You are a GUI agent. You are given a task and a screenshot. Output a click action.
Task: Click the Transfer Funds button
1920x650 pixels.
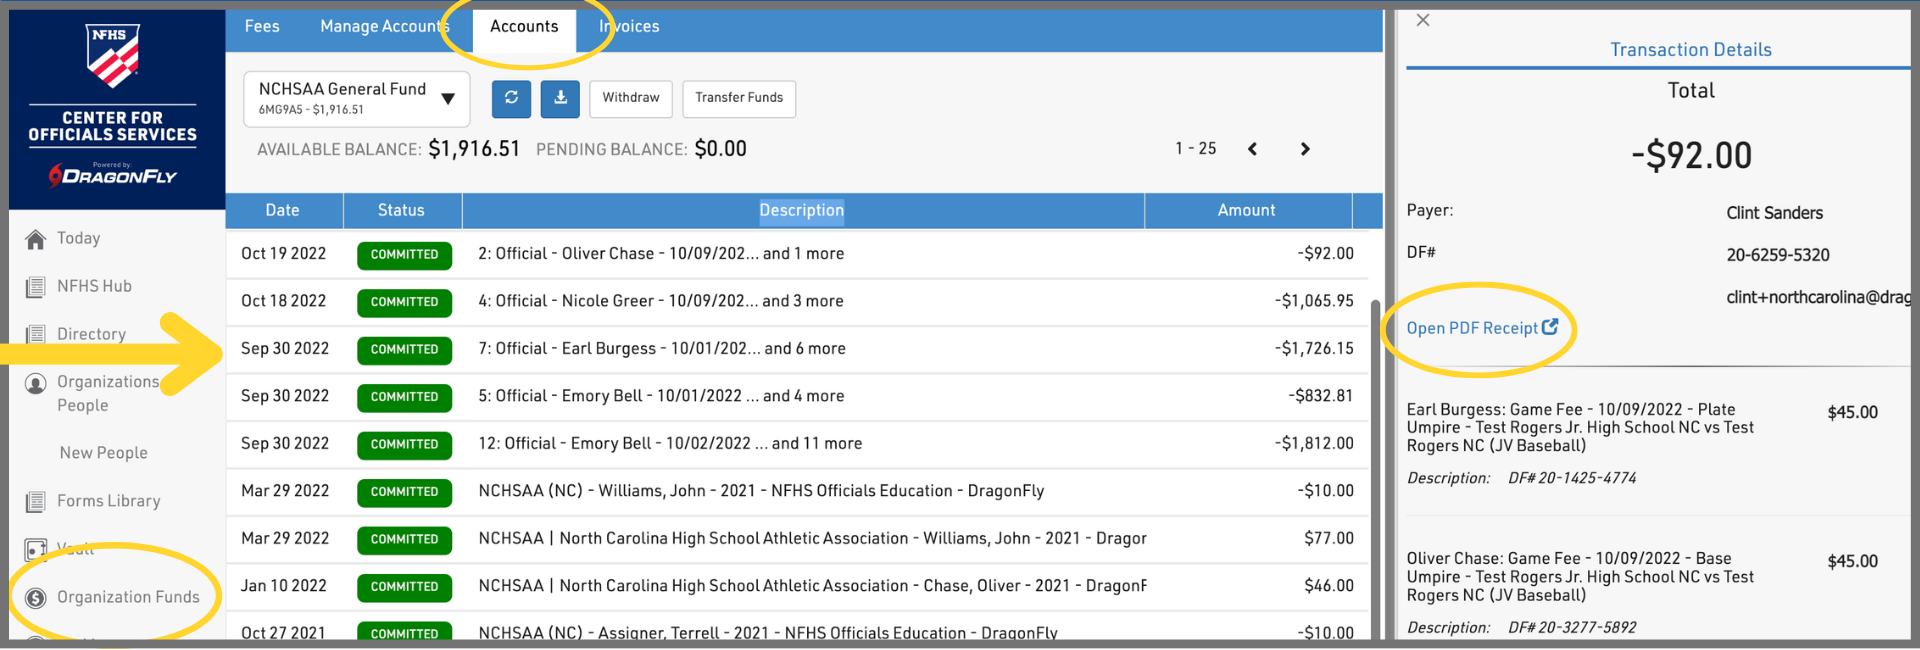point(739,98)
